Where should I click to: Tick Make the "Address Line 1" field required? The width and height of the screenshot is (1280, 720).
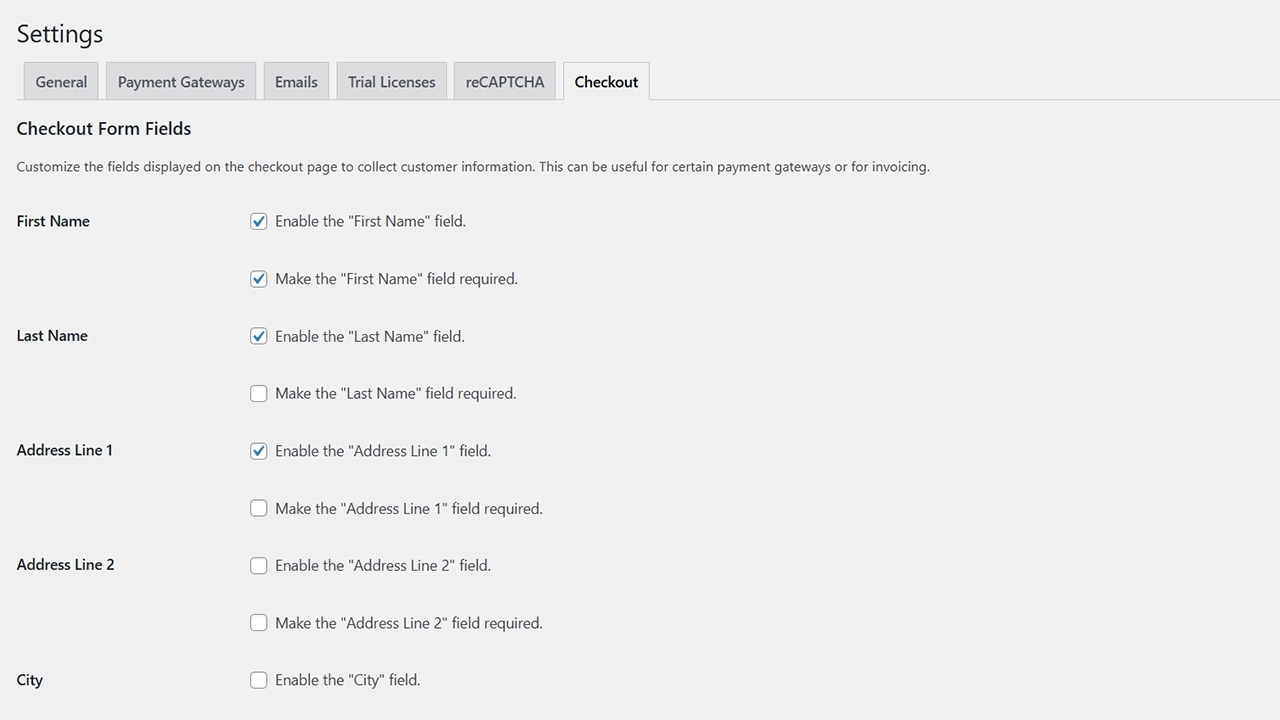point(259,509)
